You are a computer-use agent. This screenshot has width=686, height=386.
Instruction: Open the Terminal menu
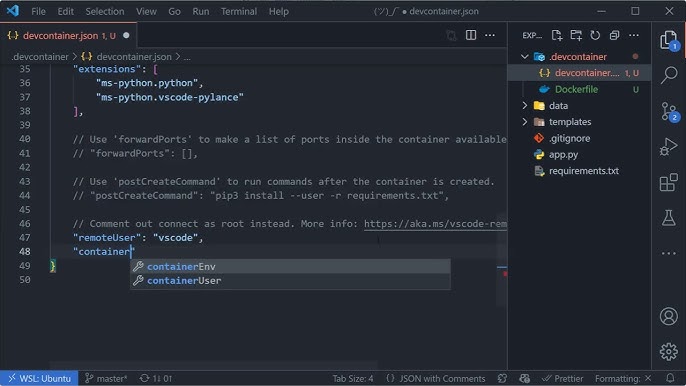(x=238, y=11)
